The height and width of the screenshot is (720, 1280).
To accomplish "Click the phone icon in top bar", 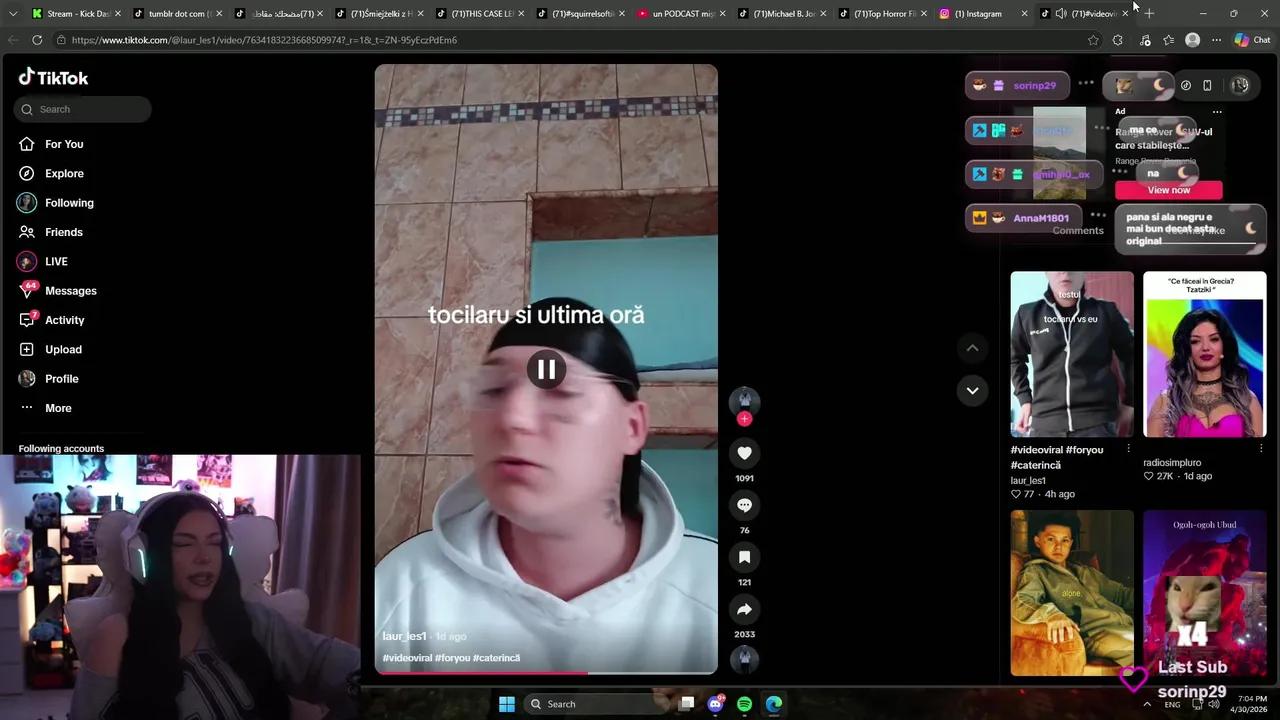I will (x=1207, y=86).
